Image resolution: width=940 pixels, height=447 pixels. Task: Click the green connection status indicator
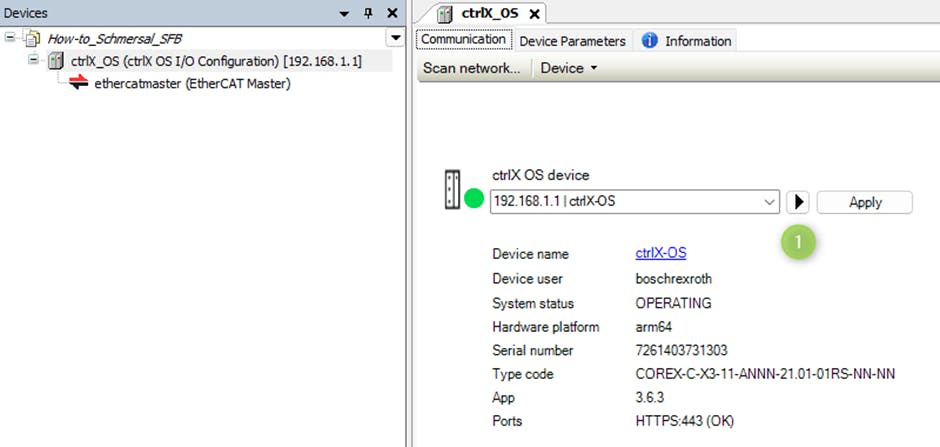pos(474,200)
